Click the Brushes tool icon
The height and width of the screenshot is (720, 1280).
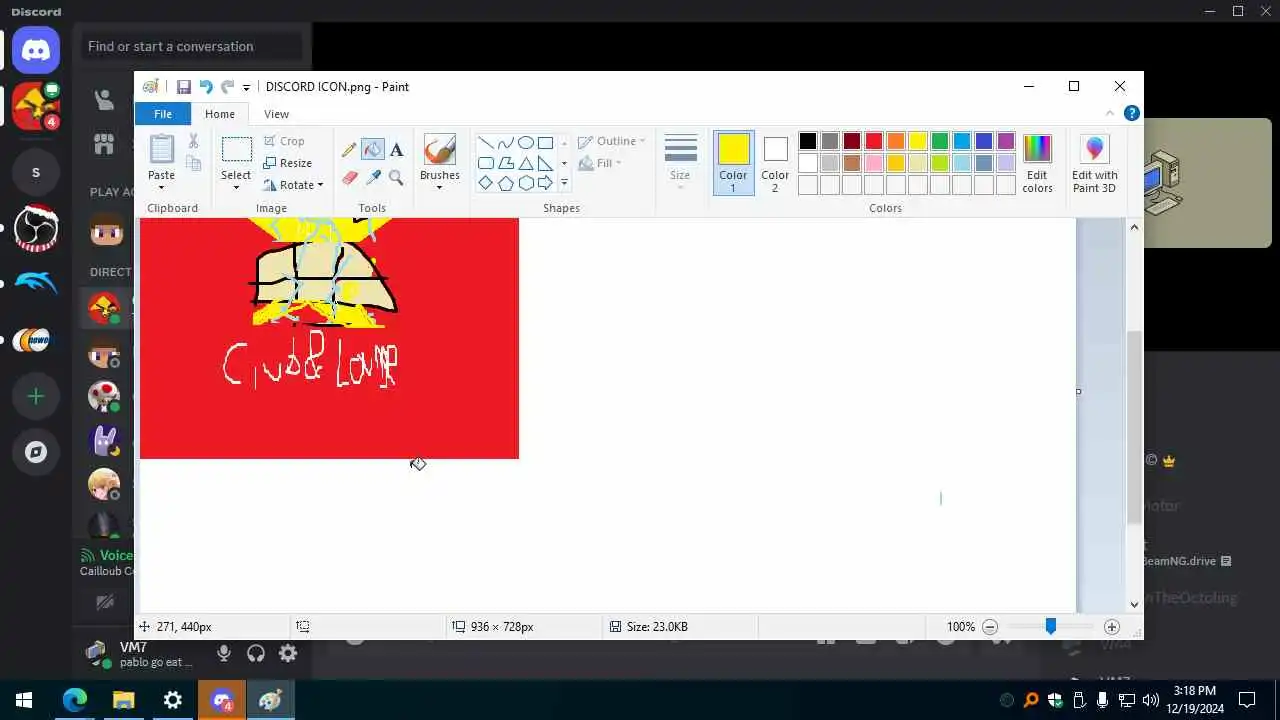click(x=439, y=150)
